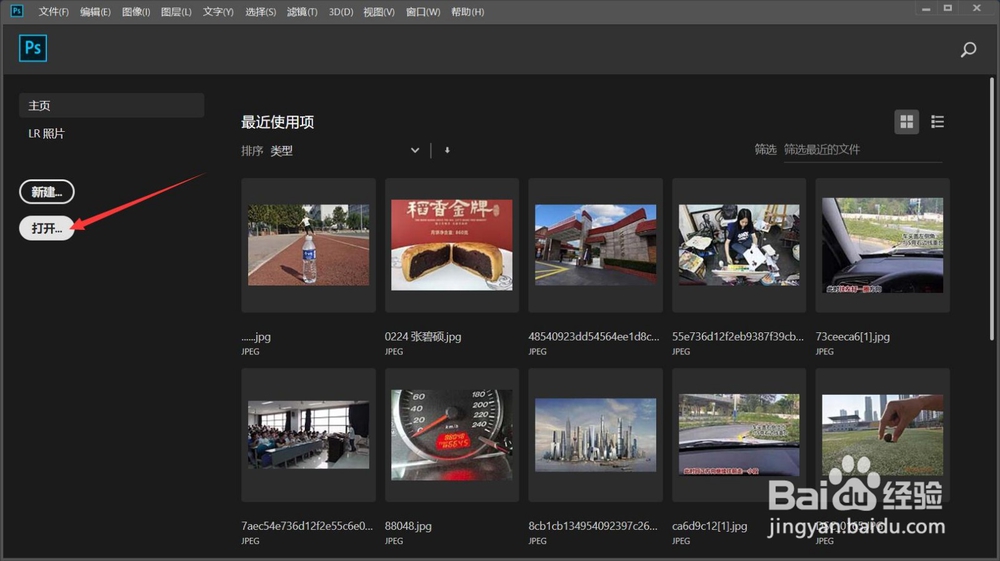Open the red-roofed gate building thumbnail

pyautogui.click(x=596, y=245)
